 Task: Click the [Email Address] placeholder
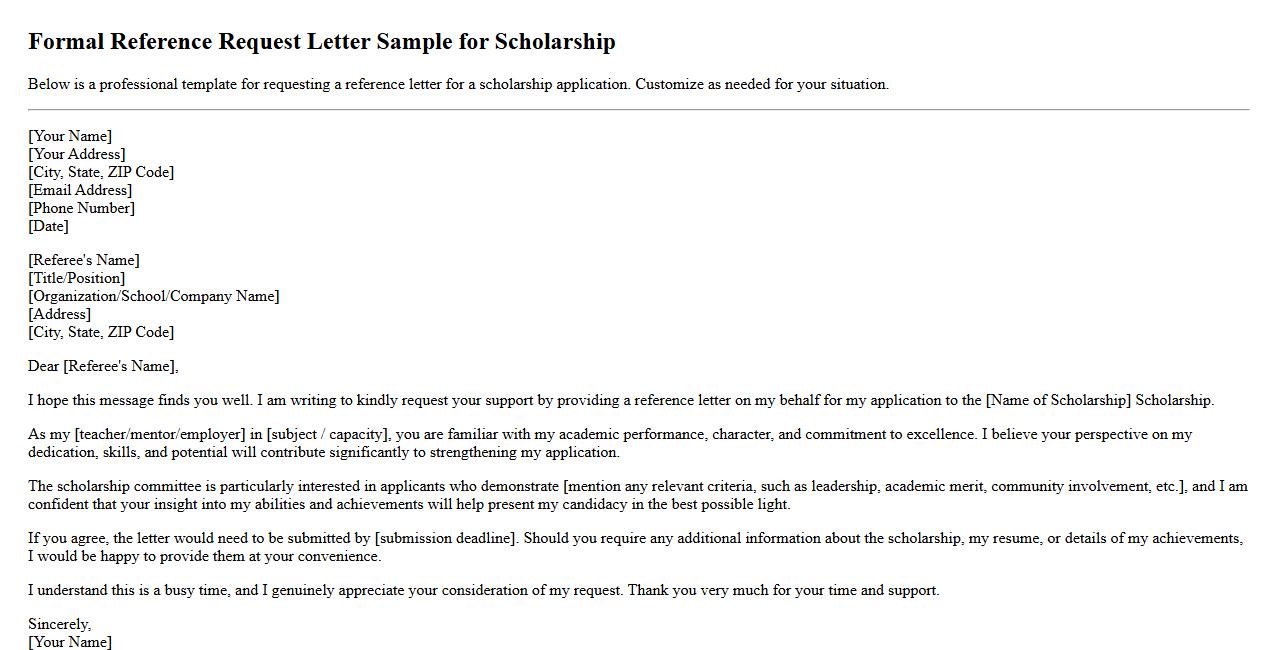click(x=80, y=190)
